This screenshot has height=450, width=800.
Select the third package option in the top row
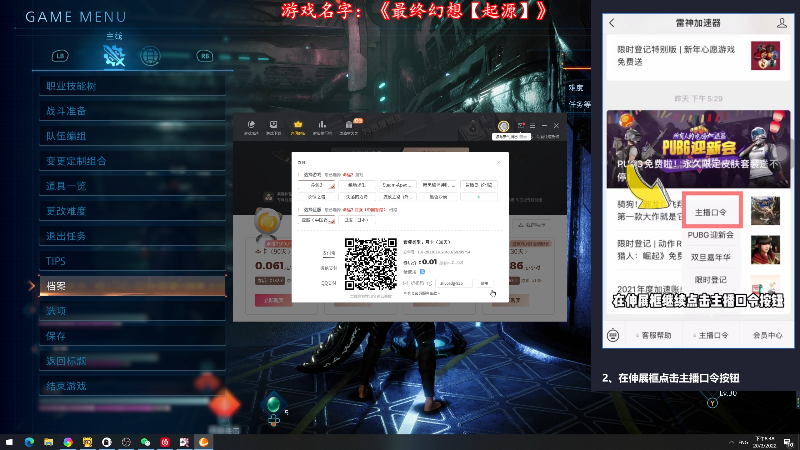point(398,185)
